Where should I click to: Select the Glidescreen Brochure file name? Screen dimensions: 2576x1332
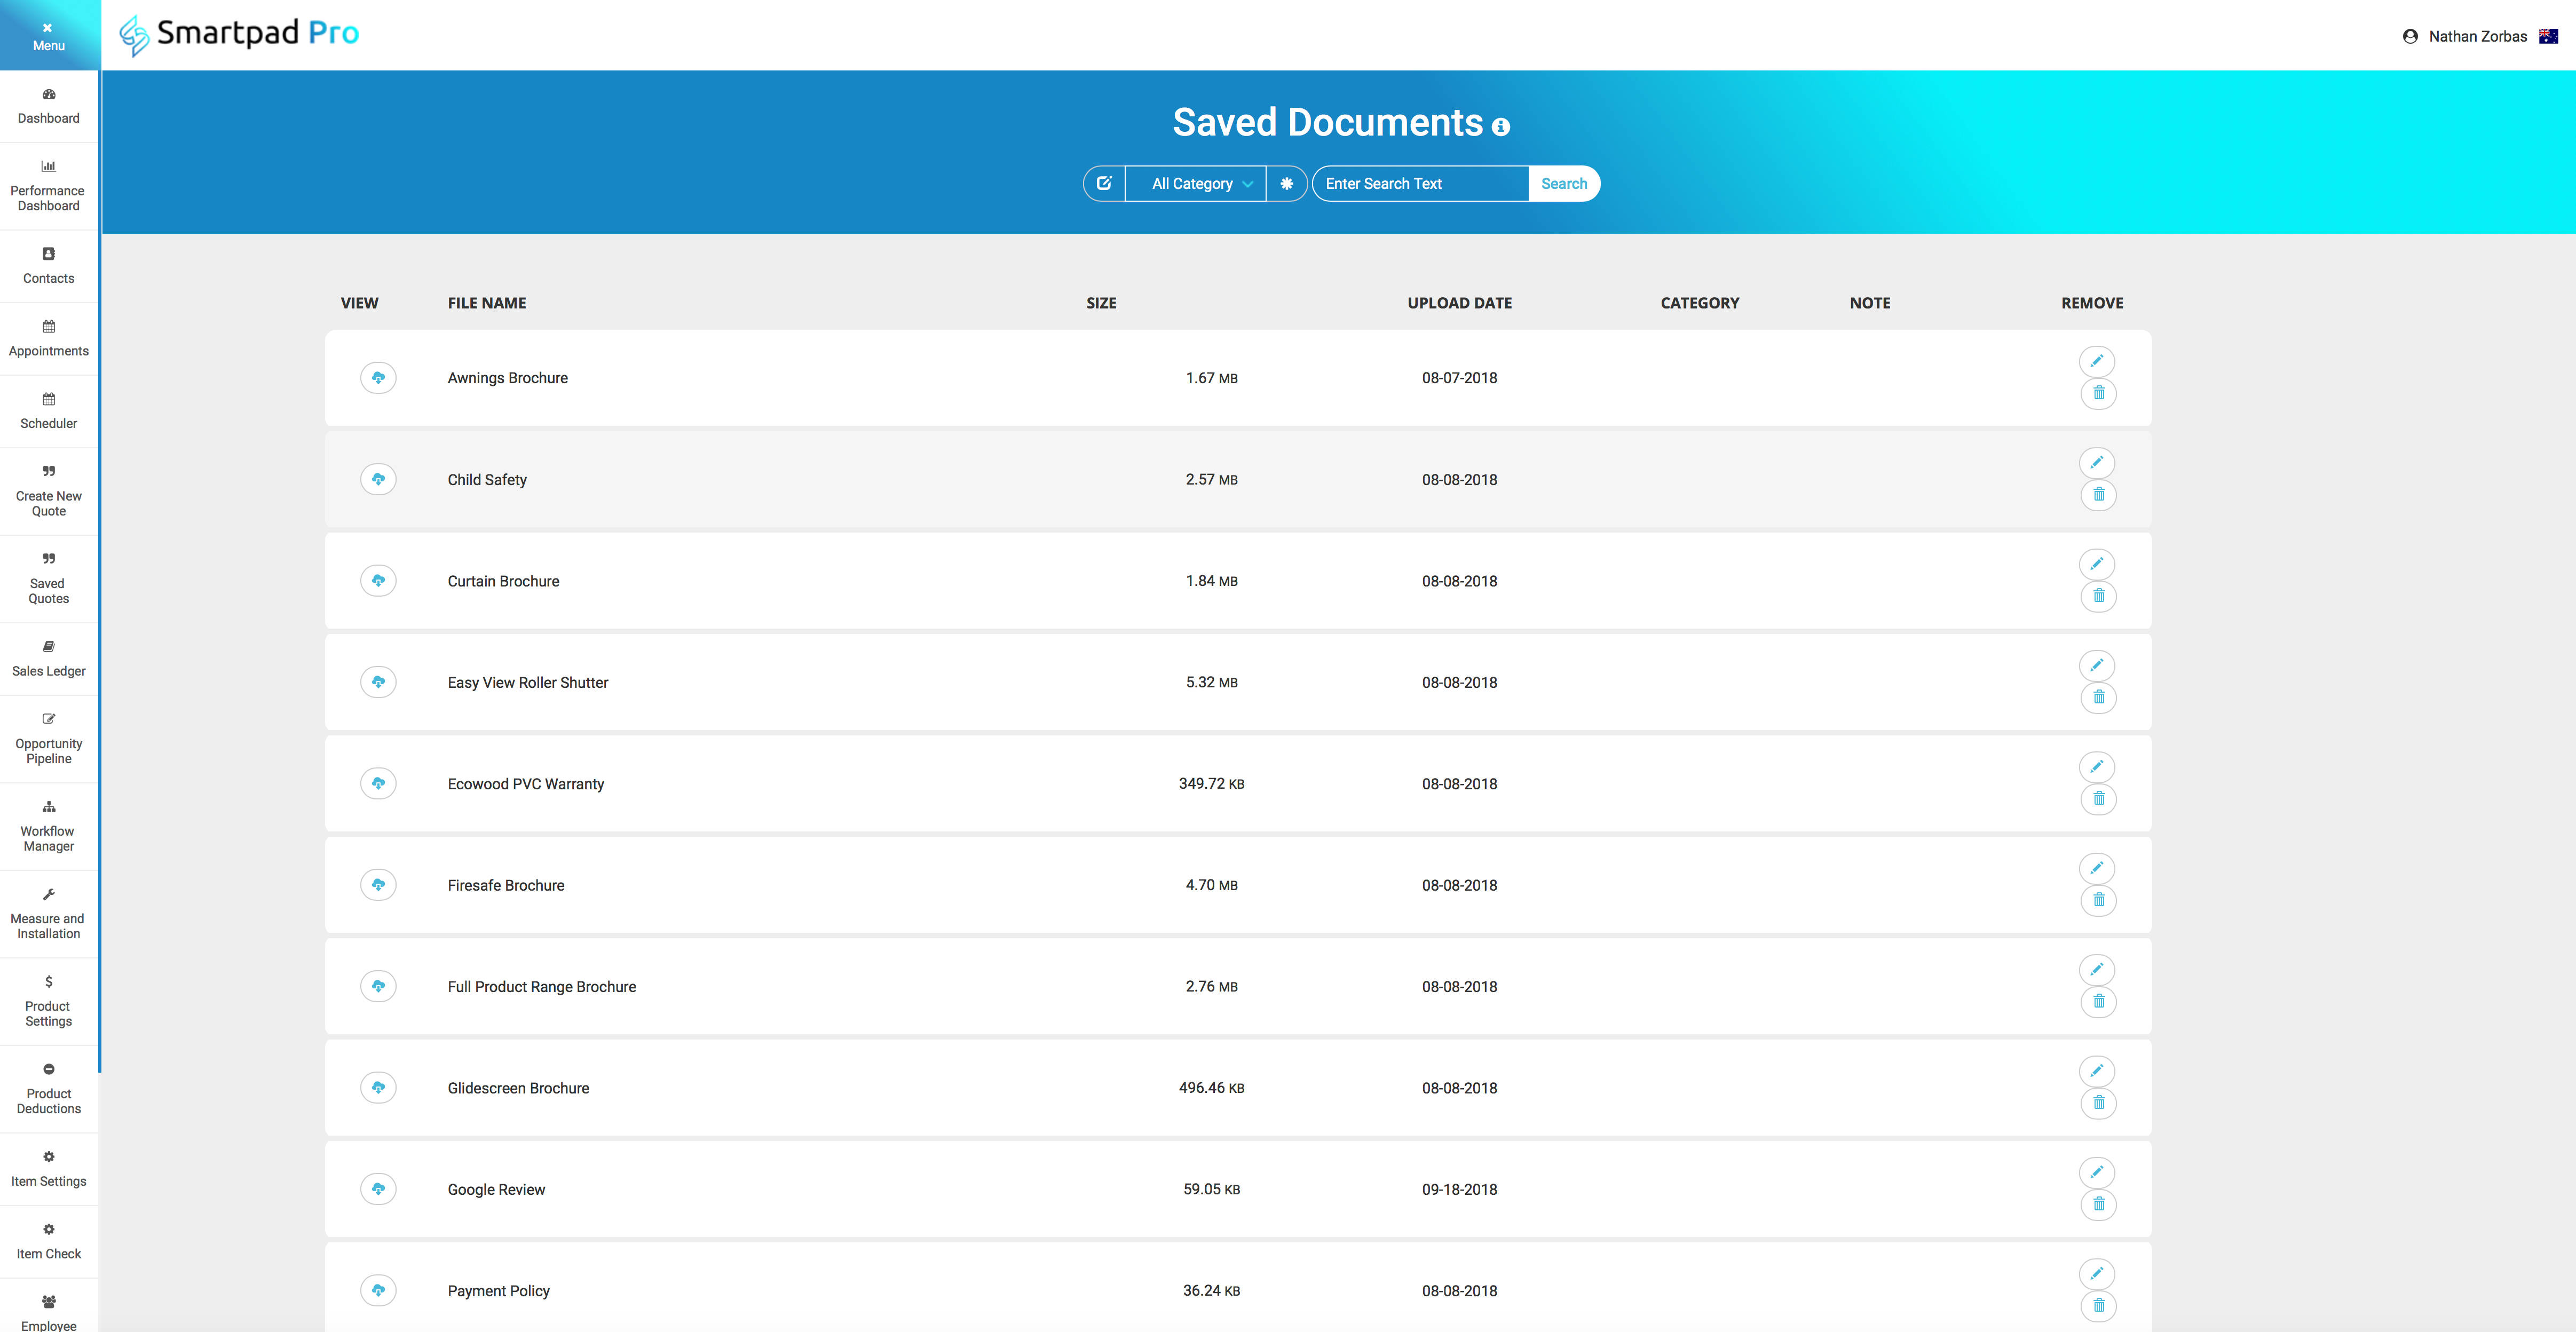click(x=519, y=1088)
